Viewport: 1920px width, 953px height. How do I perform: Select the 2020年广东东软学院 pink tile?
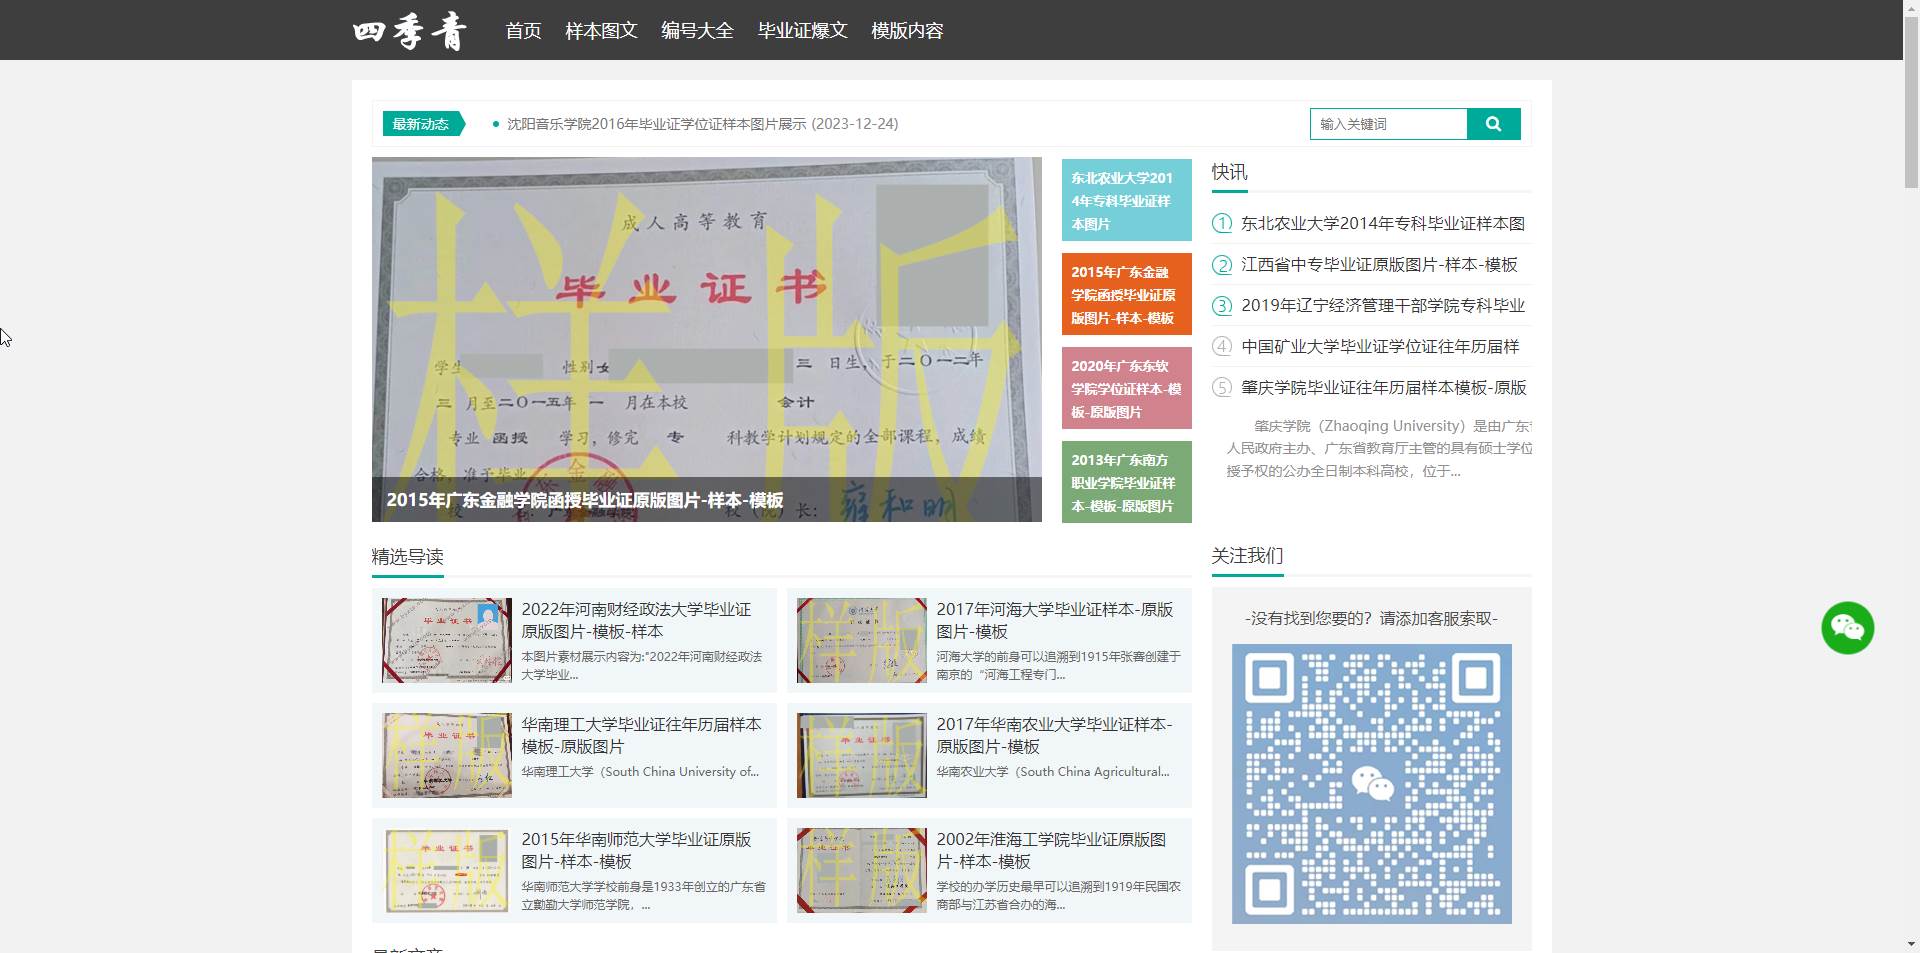pos(1126,388)
